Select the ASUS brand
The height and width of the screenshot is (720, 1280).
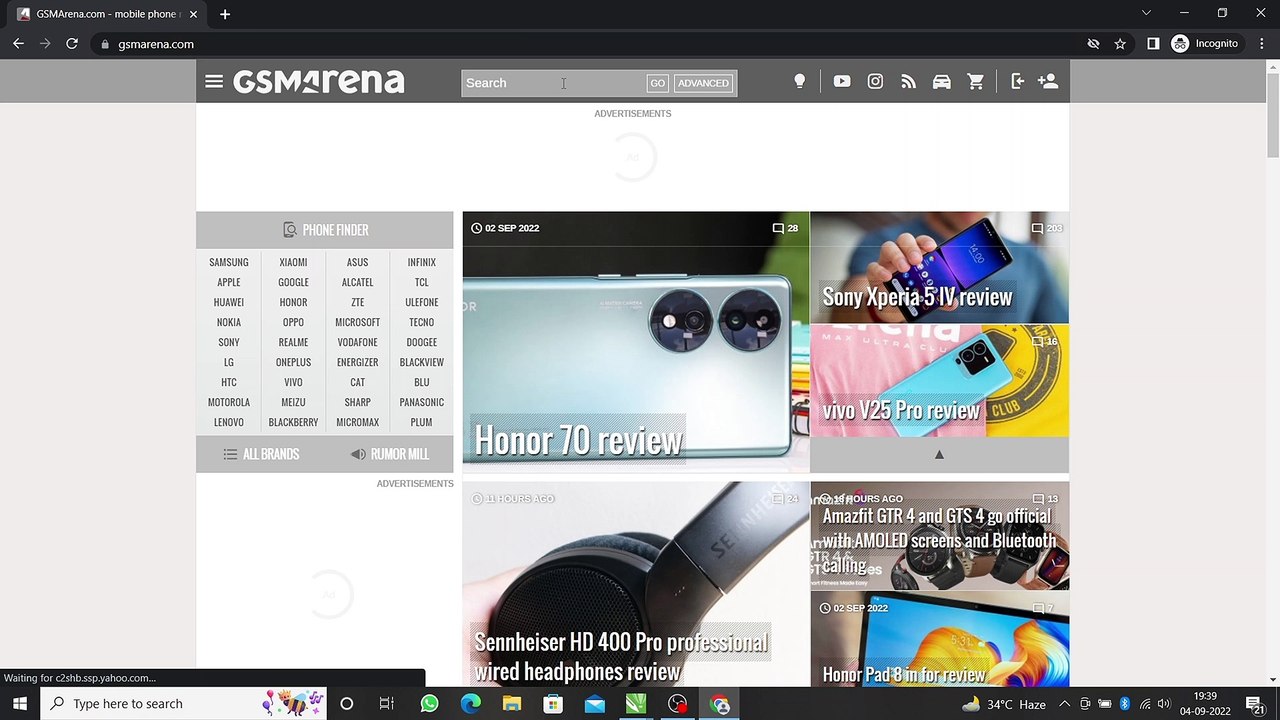coord(357,262)
